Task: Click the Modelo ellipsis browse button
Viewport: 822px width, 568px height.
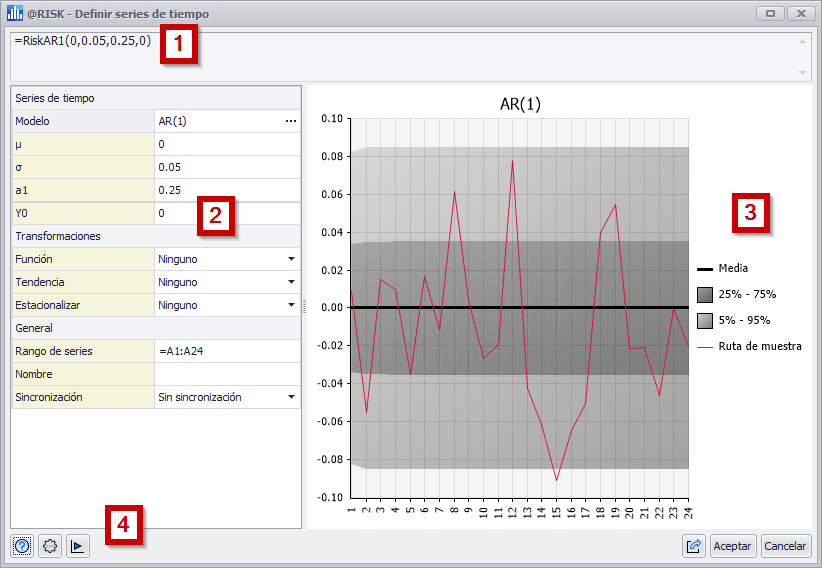Action: 291,121
